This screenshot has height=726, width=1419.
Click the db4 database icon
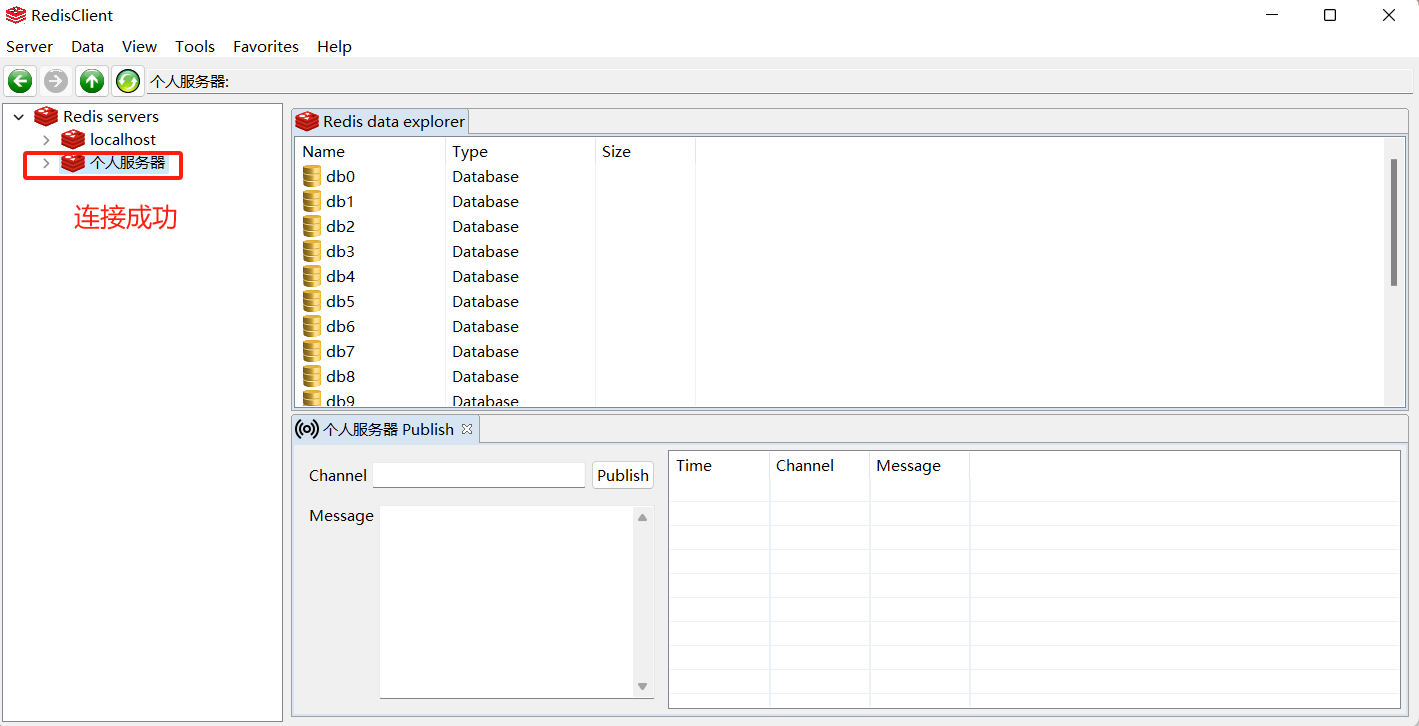(x=312, y=277)
